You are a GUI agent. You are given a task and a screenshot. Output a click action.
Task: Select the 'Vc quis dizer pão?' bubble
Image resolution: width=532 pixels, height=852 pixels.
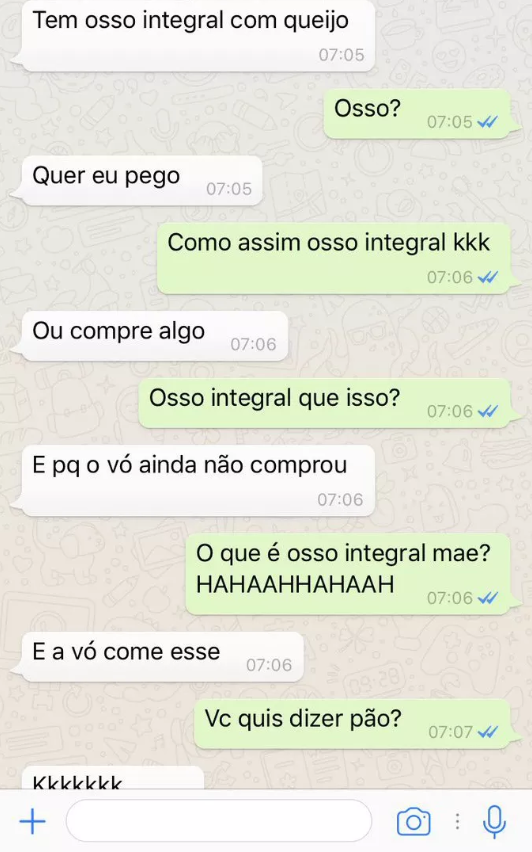tap(355, 724)
